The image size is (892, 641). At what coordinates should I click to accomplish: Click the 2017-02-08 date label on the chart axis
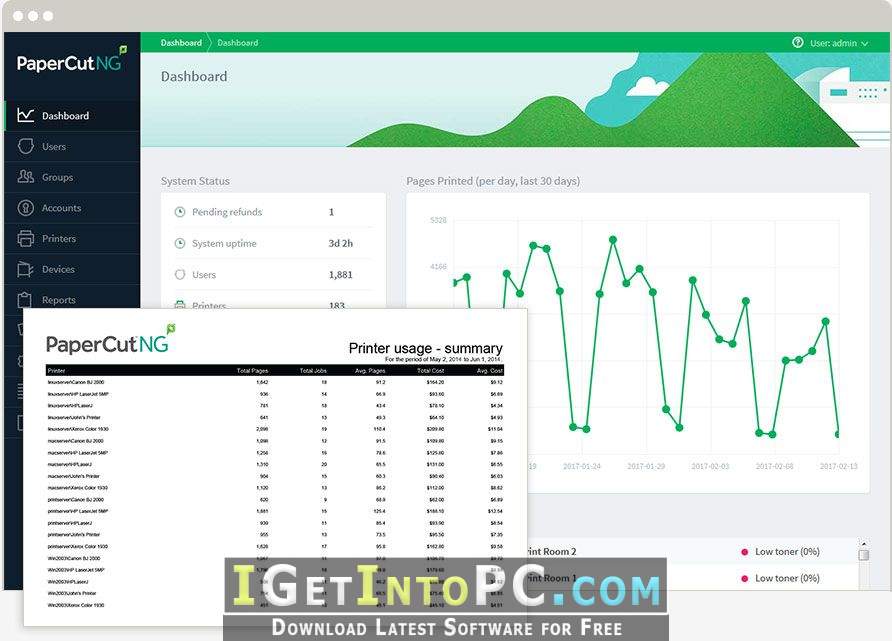point(774,466)
